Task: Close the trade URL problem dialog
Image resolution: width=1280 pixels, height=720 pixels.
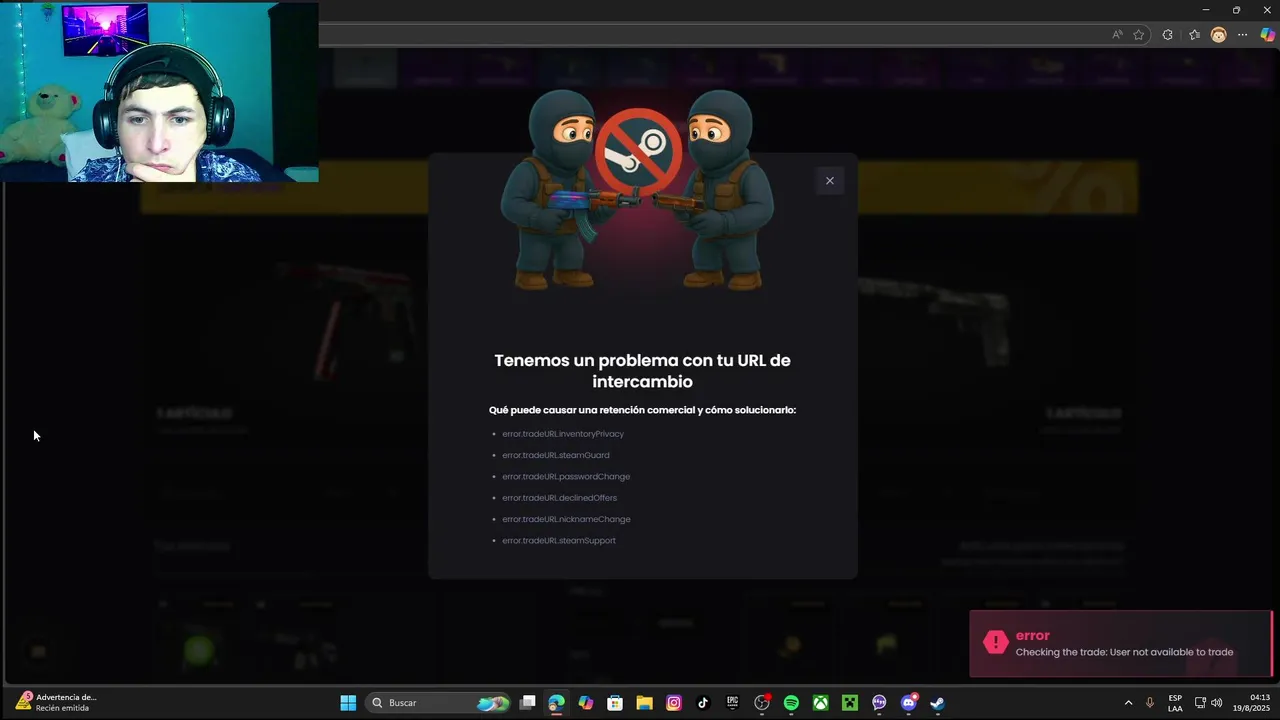Action: click(x=829, y=181)
